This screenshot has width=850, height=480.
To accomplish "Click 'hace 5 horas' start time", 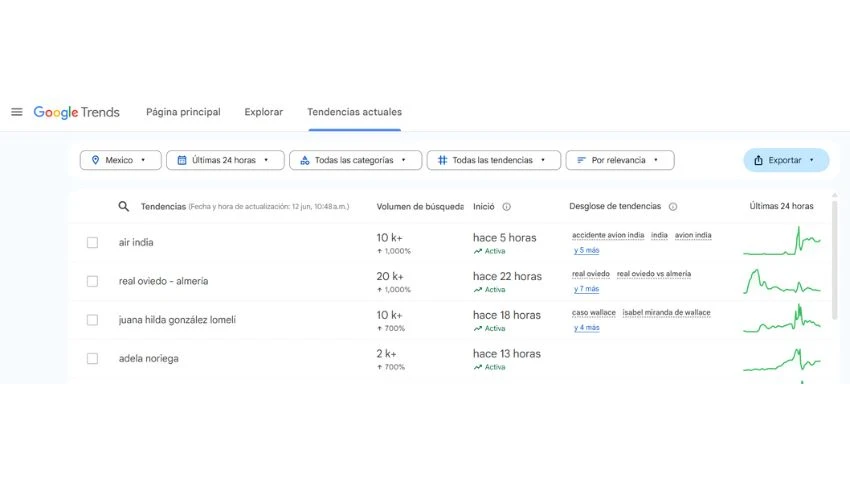I will [504, 238].
